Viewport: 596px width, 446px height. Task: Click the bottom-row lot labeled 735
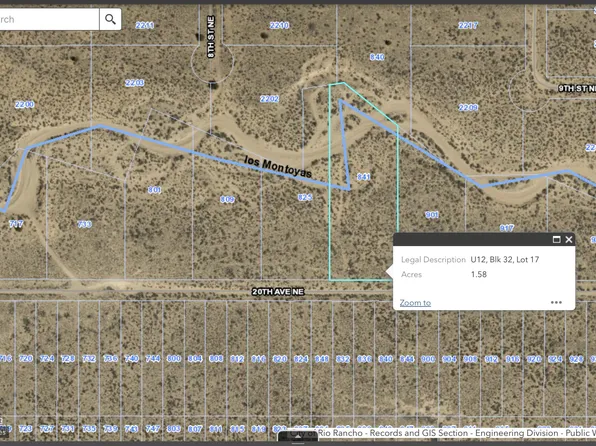point(89,429)
